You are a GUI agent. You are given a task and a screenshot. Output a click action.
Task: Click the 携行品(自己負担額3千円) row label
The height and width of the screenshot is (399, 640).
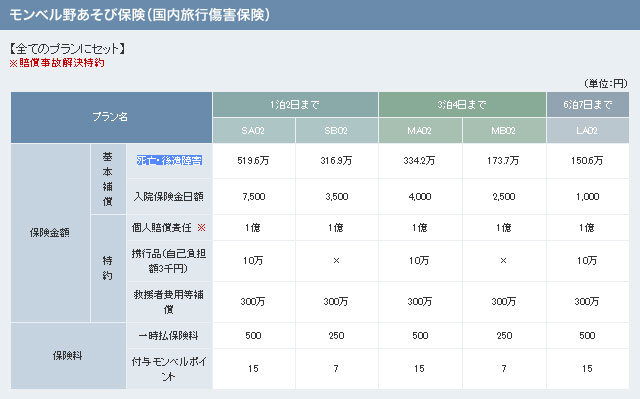pyautogui.click(x=169, y=261)
